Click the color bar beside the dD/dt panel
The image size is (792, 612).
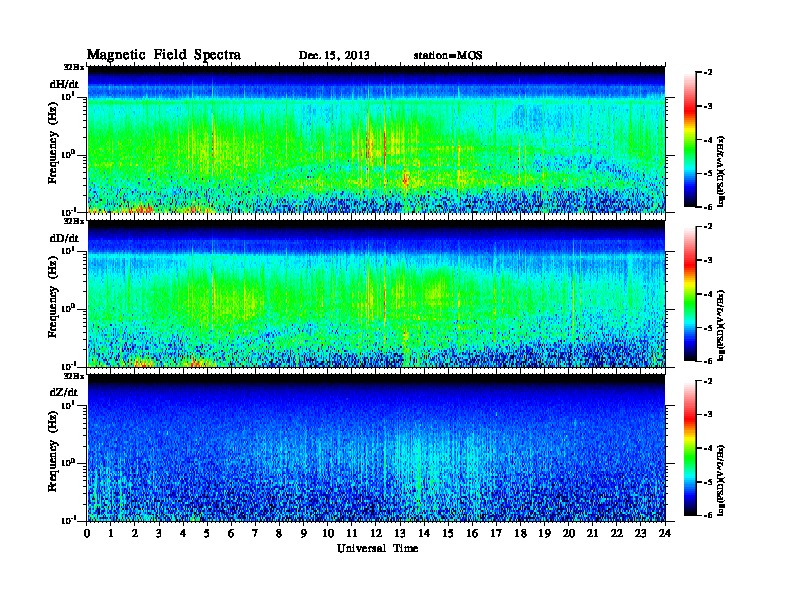[x=690, y=294]
